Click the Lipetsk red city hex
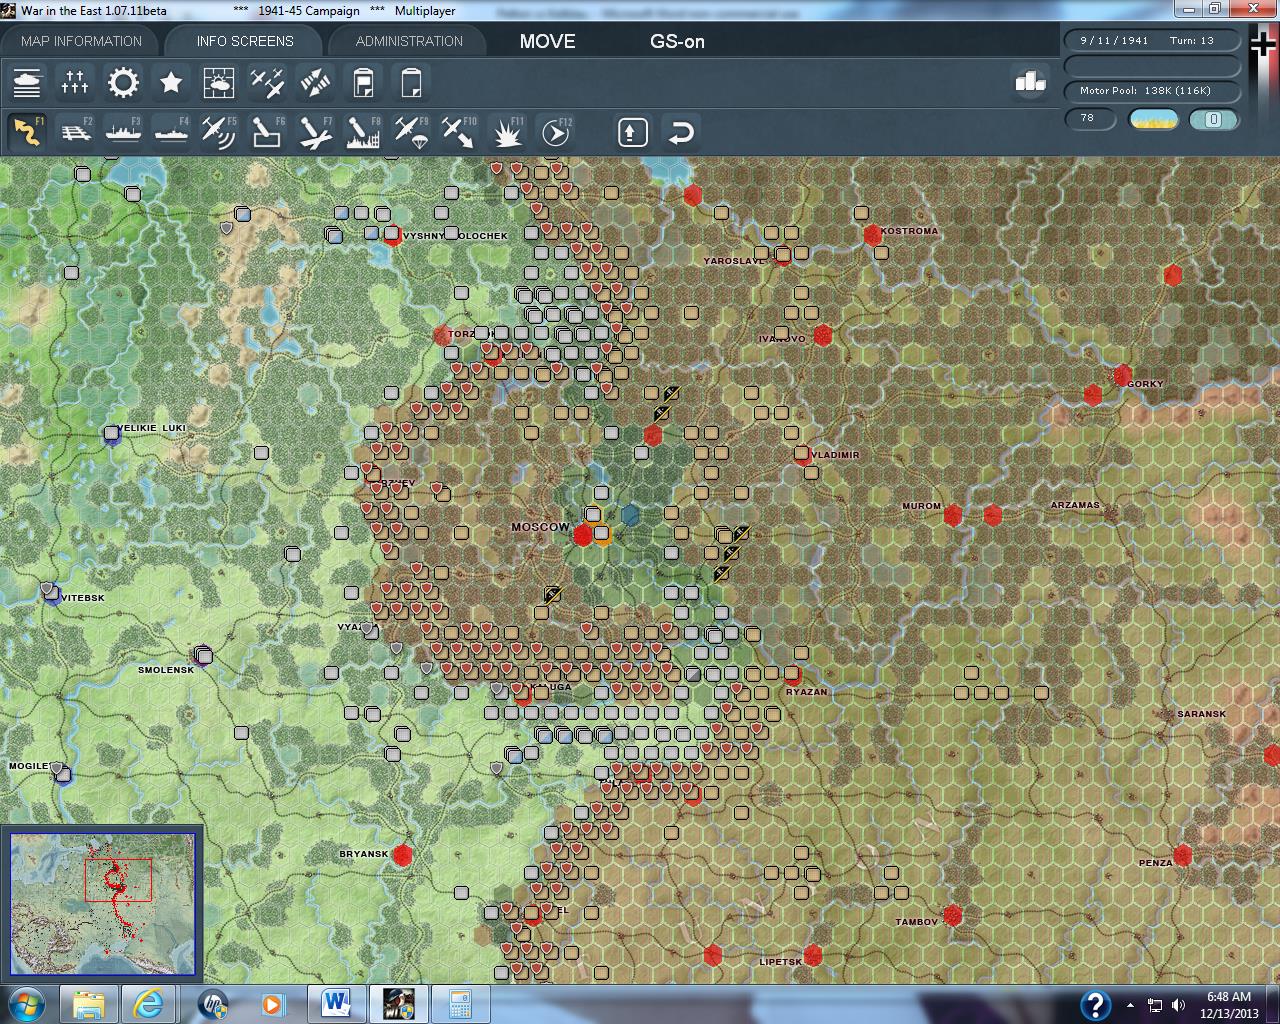 pos(813,955)
